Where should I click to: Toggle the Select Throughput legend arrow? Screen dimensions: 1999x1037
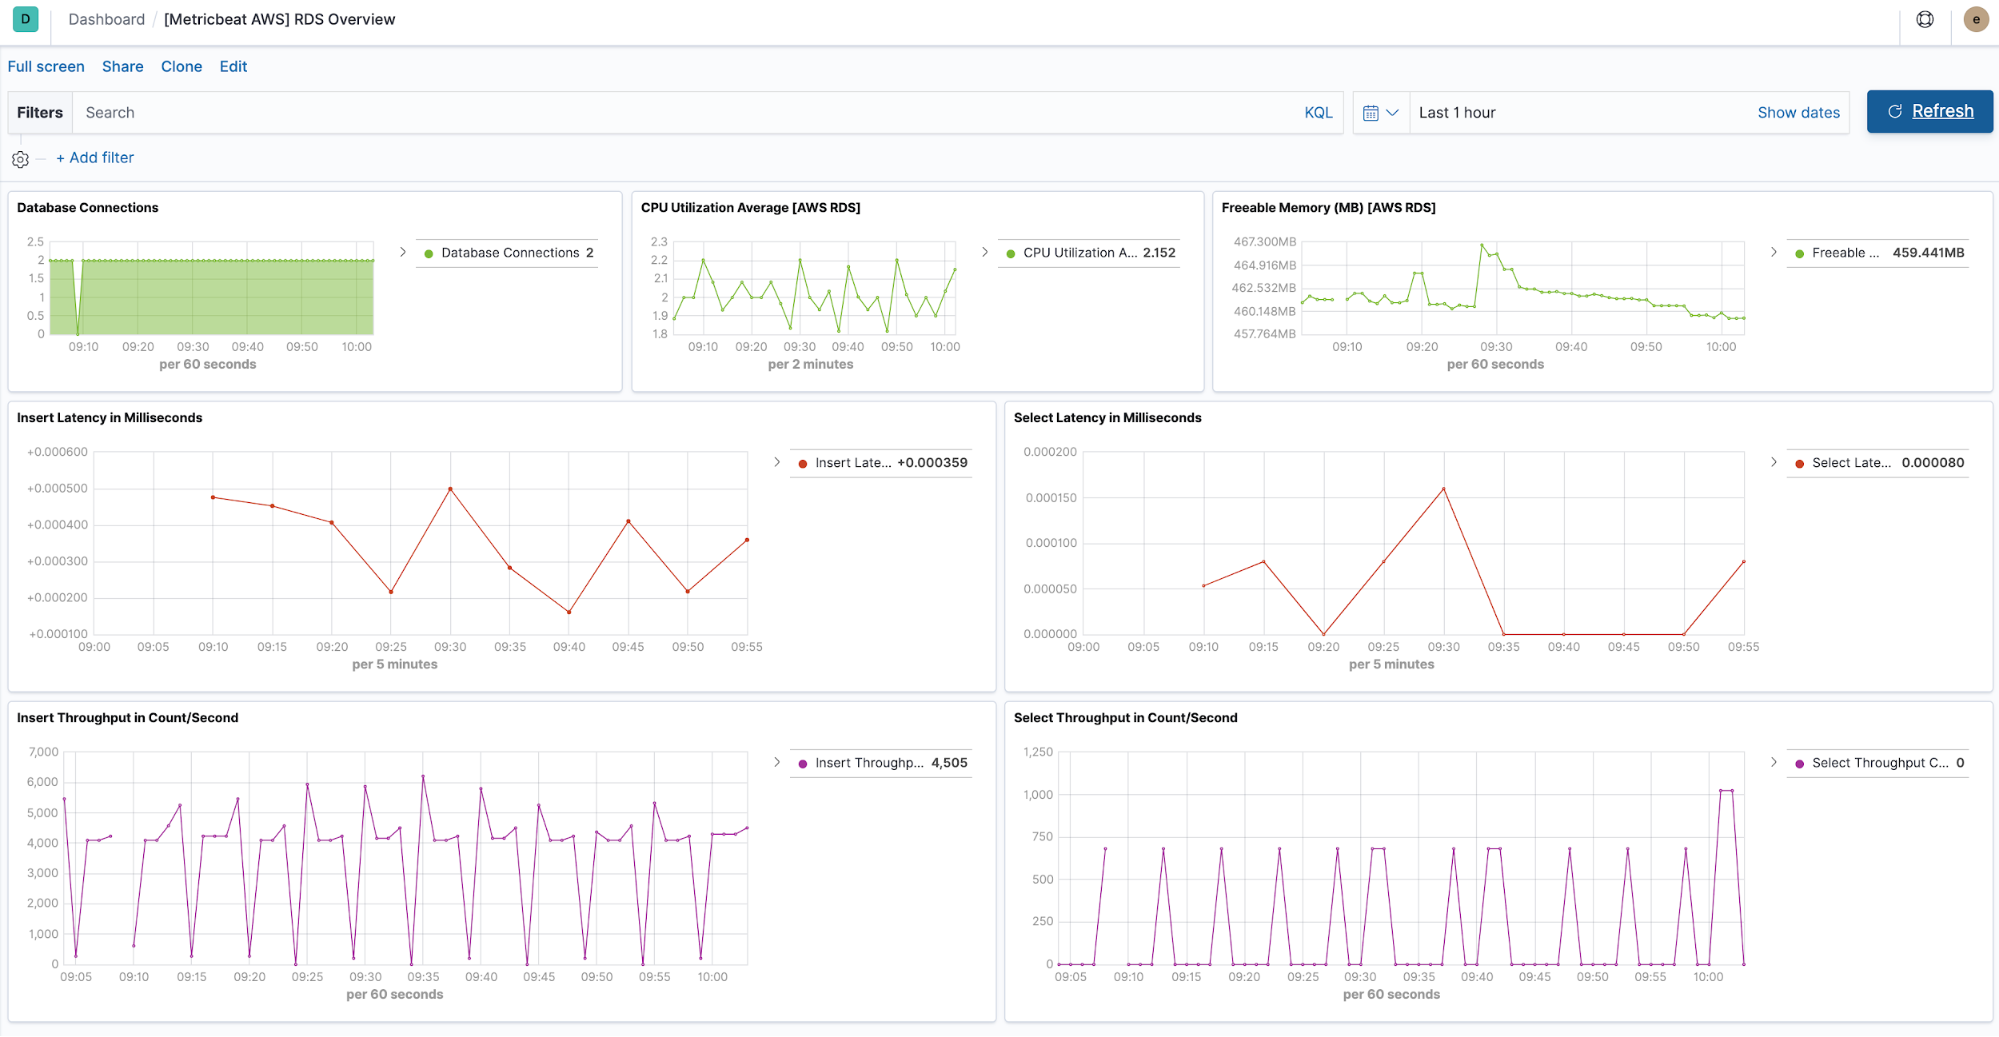point(1773,762)
